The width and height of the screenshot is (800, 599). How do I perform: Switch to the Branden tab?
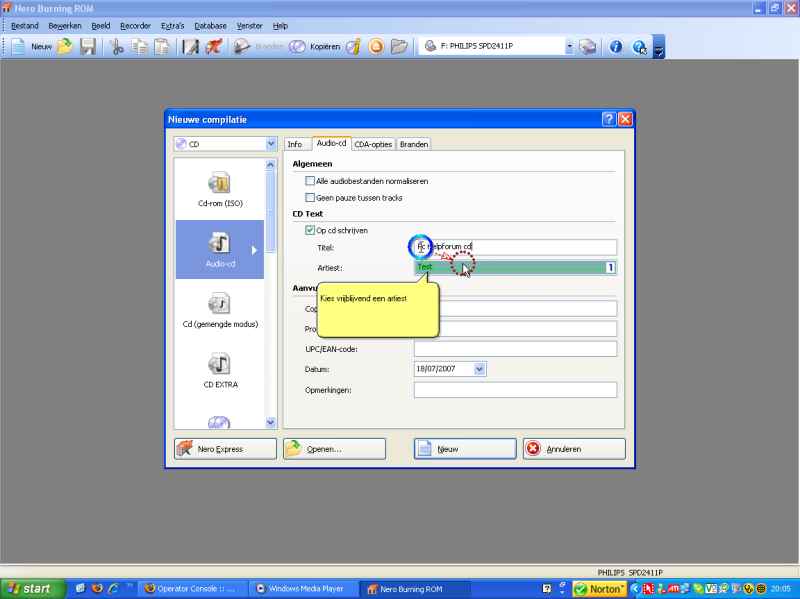click(x=414, y=144)
